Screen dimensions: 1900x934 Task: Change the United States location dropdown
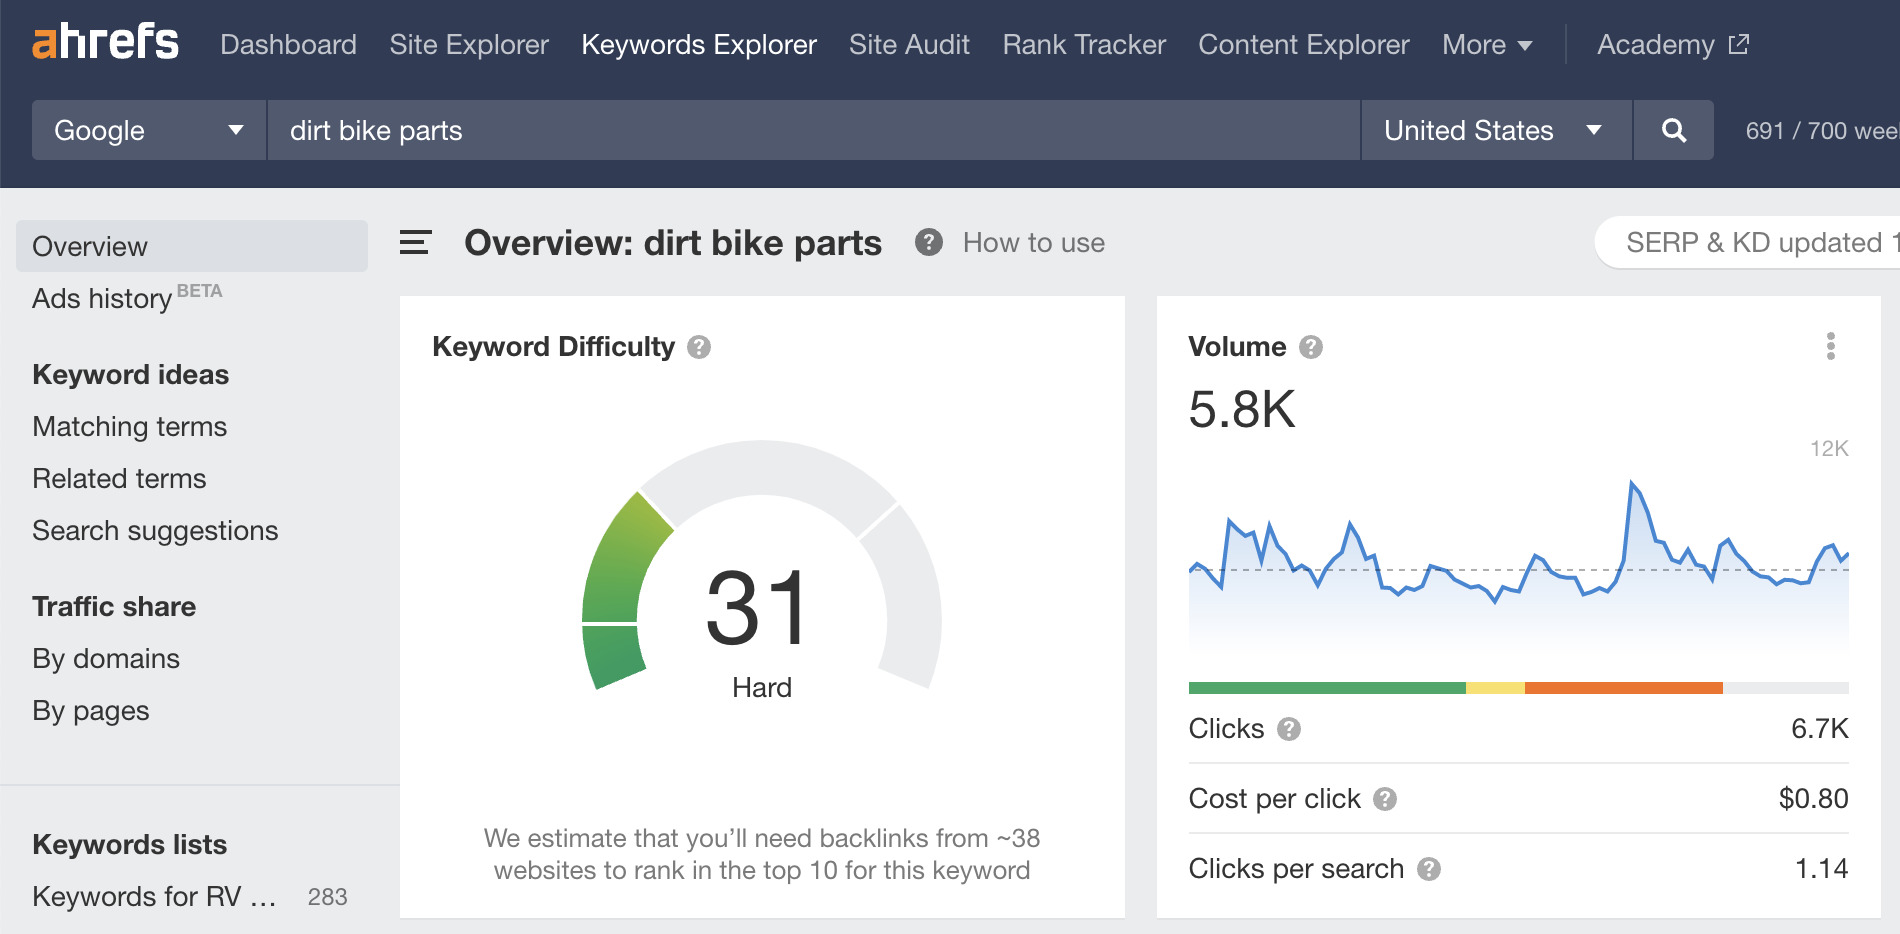1494,130
